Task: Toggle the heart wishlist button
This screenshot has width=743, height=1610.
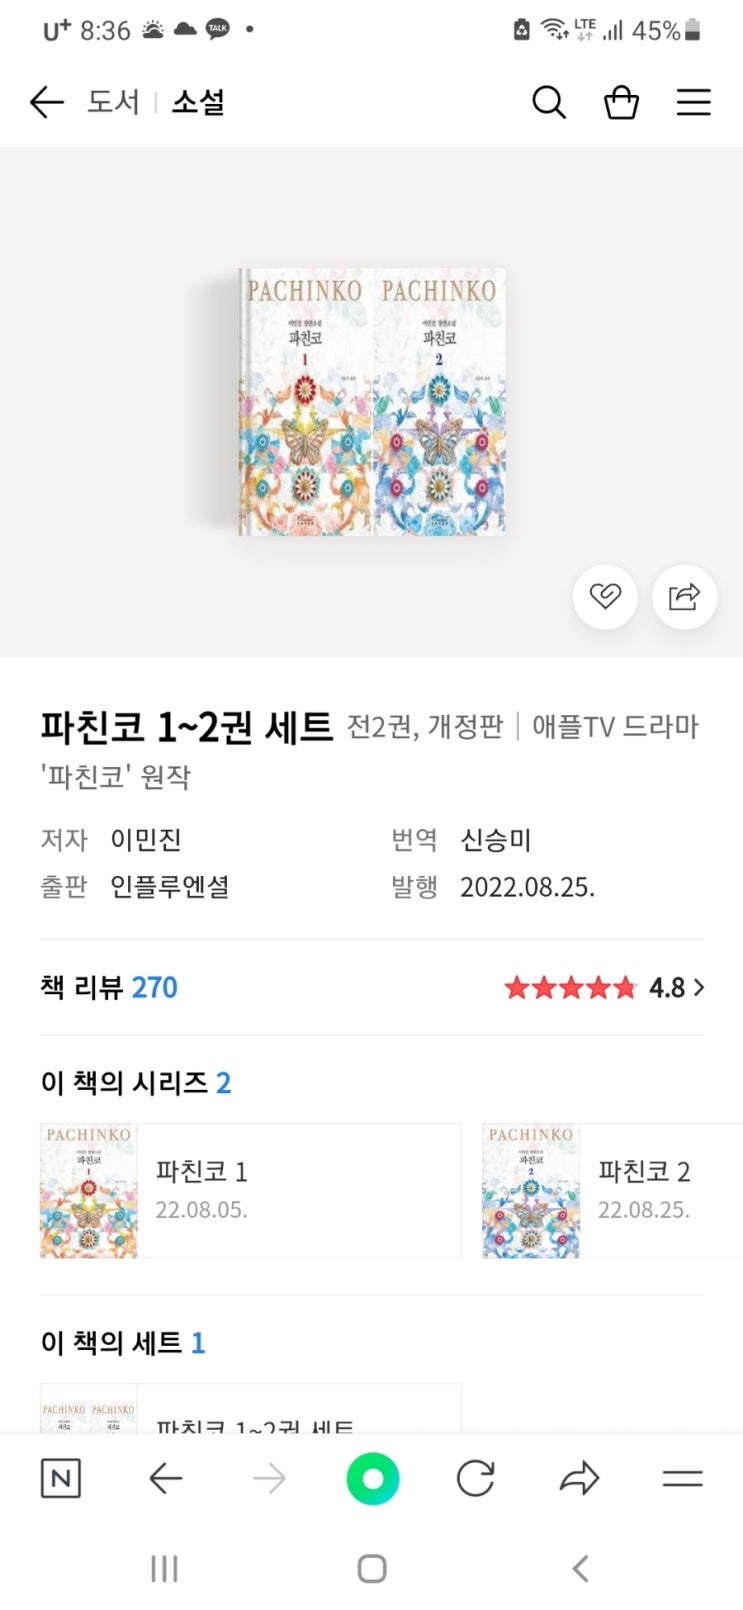Action: 605,597
